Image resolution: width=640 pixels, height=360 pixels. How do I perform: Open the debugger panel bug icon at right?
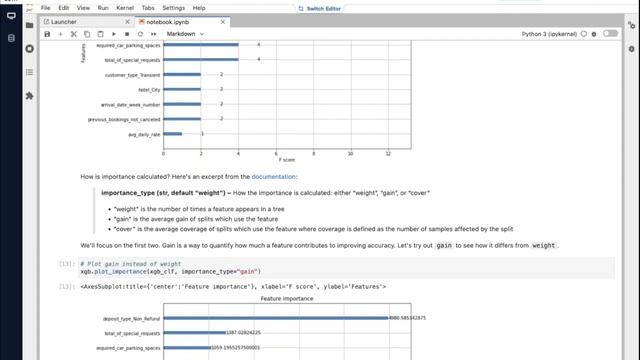pos(632,49)
